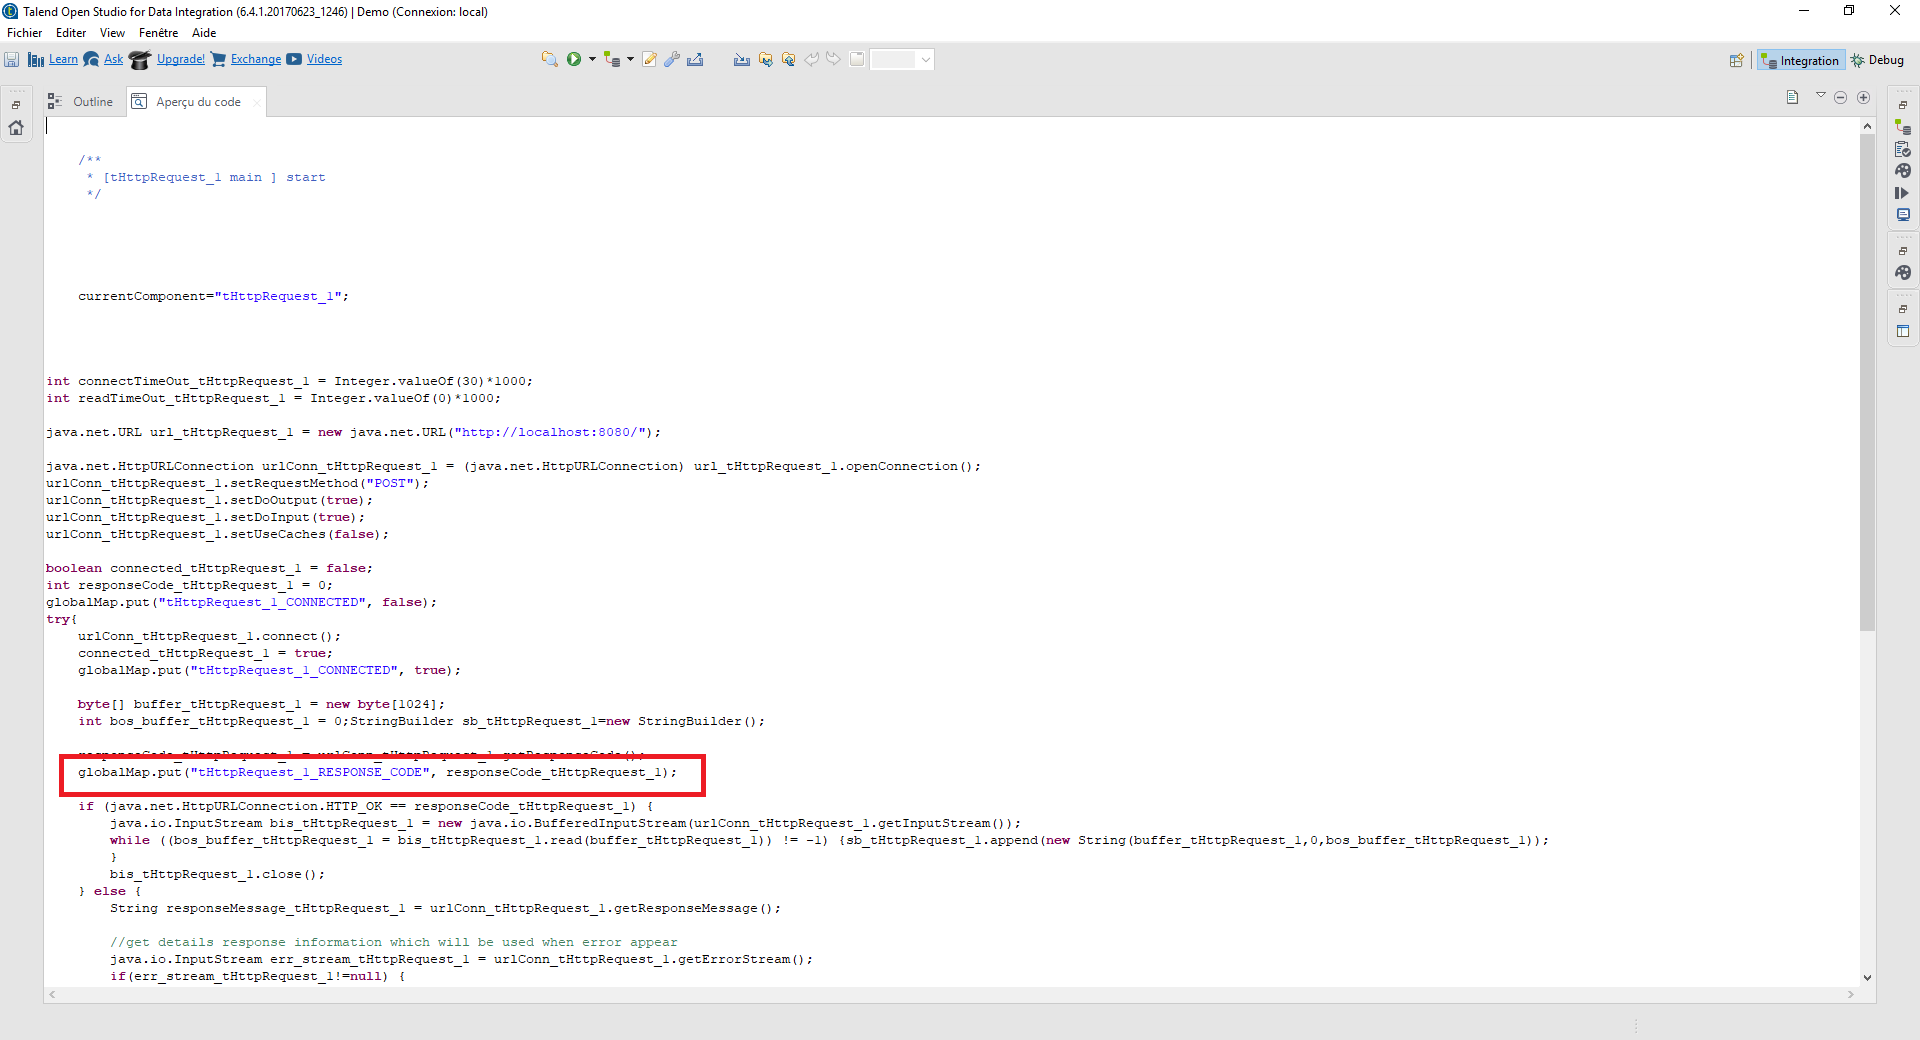Image resolution: width=1920 pixels, height=1040 pixels.
Task: Click the folder with refresh arrow icon
Action: point(788,59)
